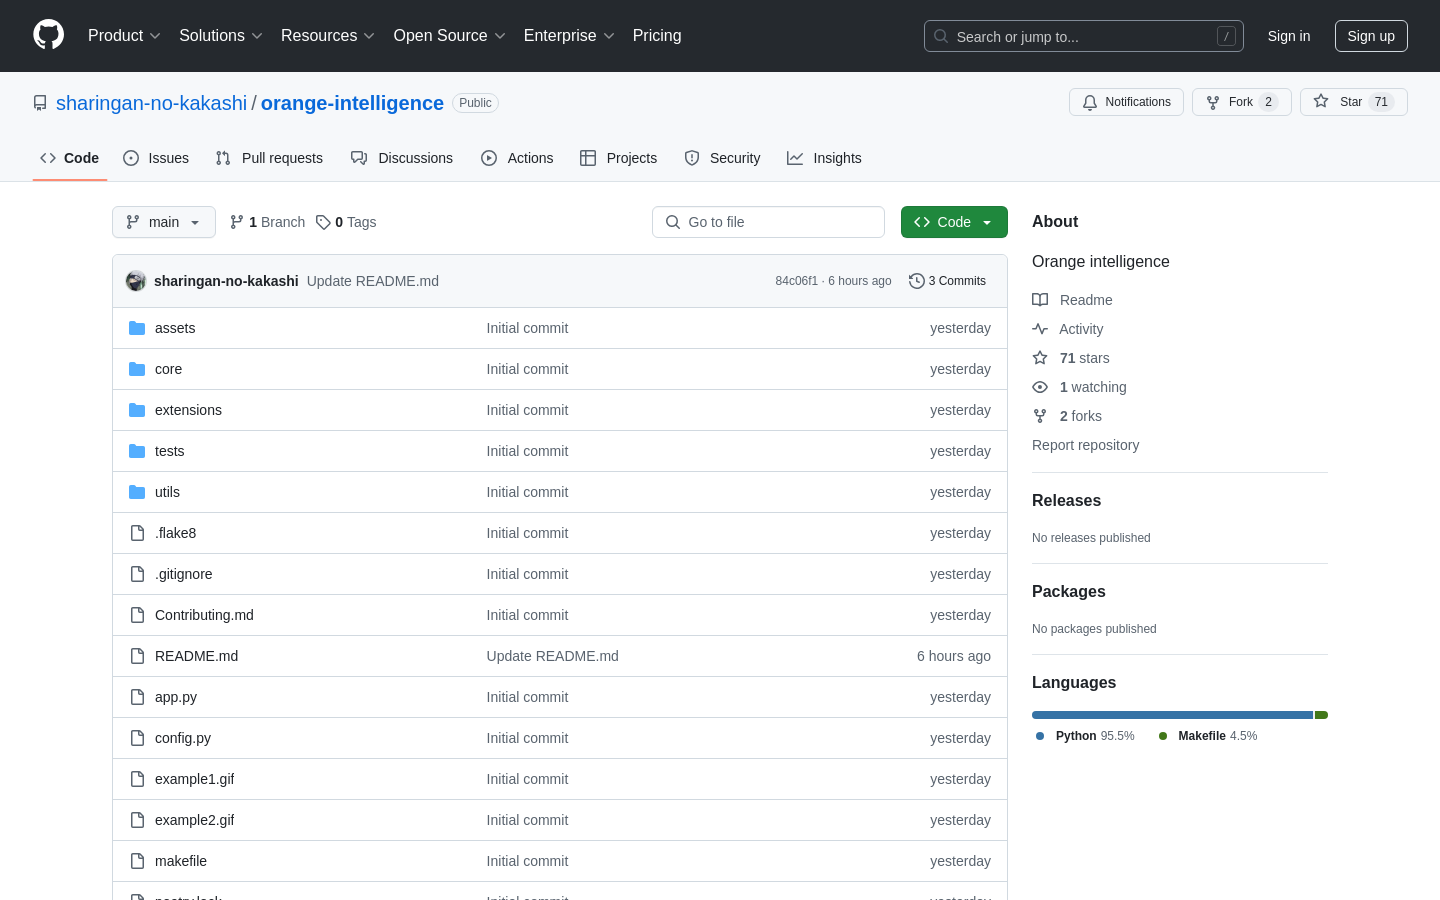Click the .flake8 file icon
Screen dimensions: 1440x900
[x=137, y=533]
